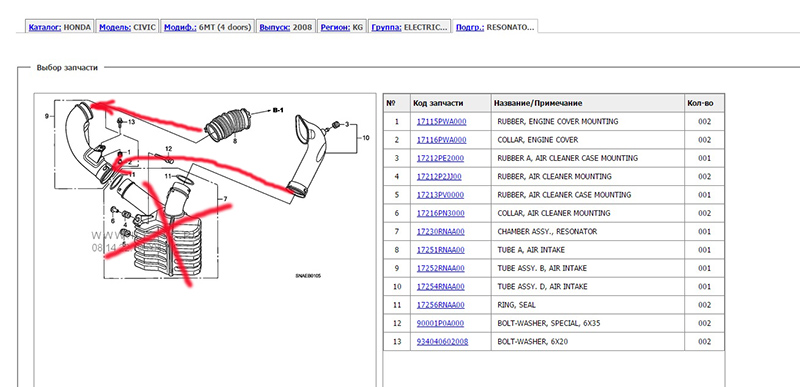Open part code 17115PWA000 link
The height and width of the screenshot is (387, 800).
[x=441, y=121]
